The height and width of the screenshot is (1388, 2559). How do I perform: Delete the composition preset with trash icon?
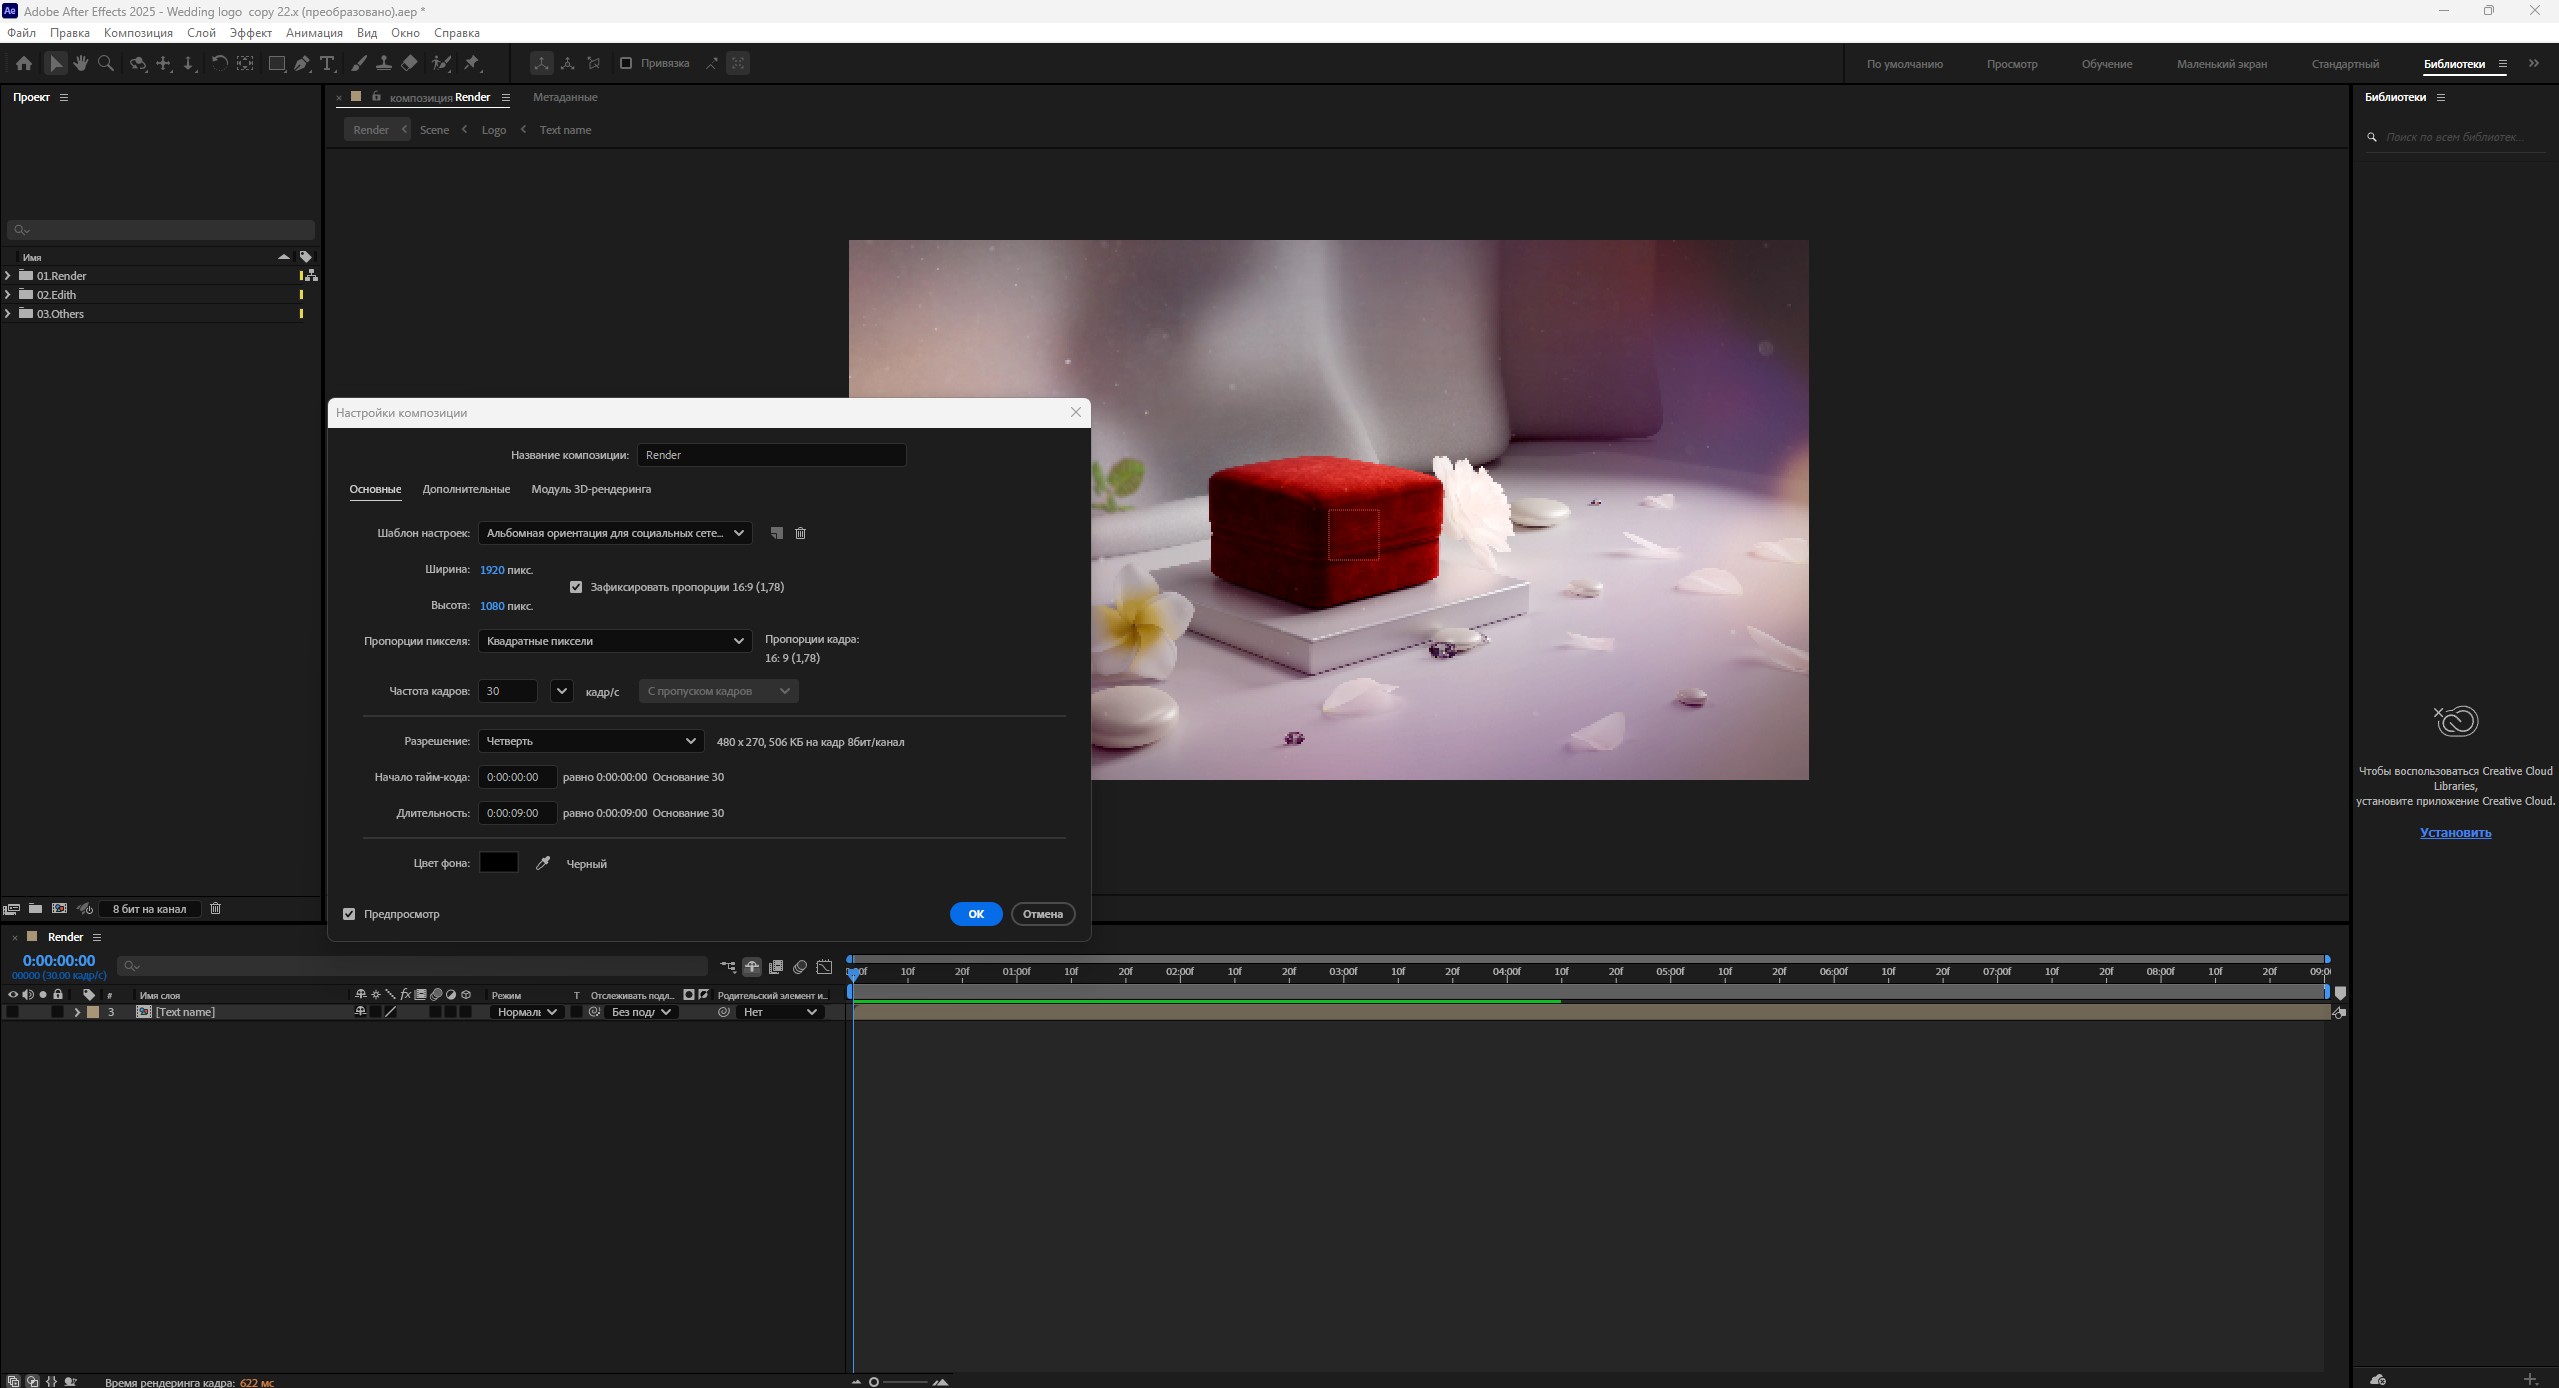click(800, 533)
